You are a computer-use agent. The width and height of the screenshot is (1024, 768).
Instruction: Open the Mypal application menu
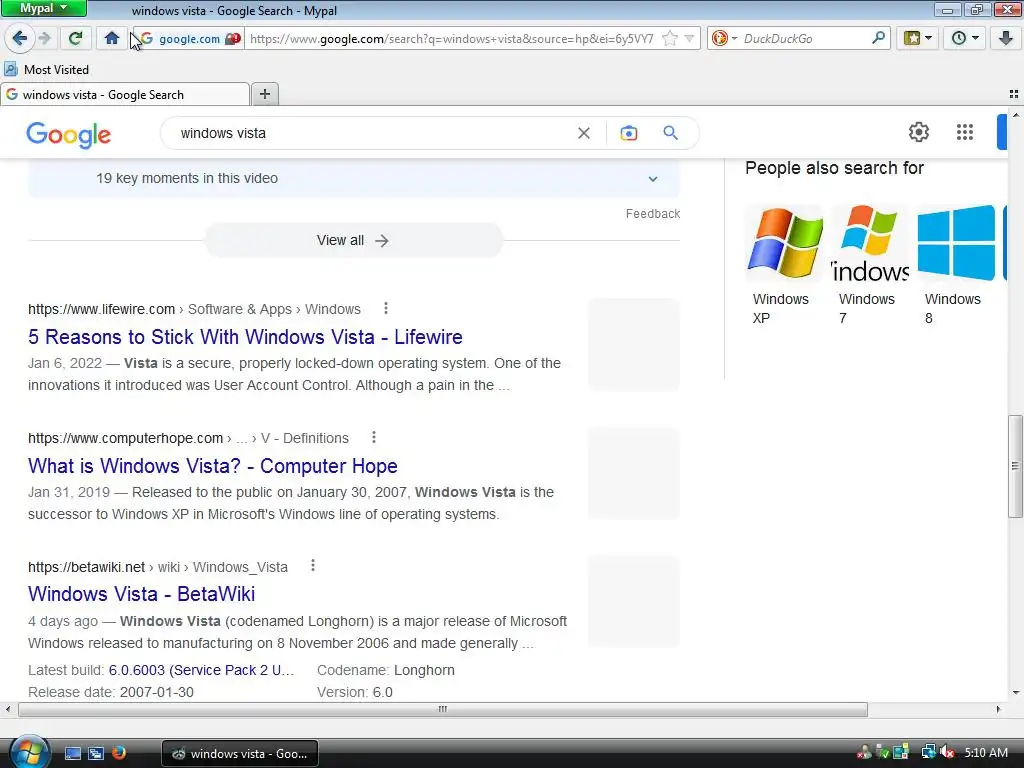pos(43,8)
